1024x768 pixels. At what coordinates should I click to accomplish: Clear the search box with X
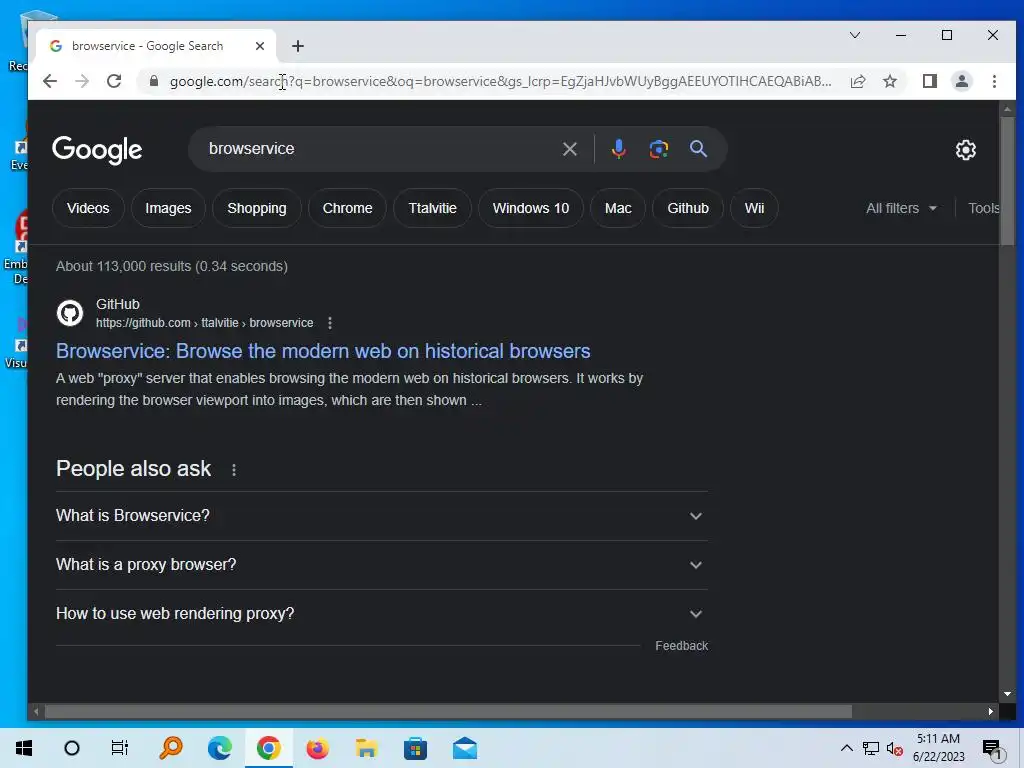tap(569, 149)
